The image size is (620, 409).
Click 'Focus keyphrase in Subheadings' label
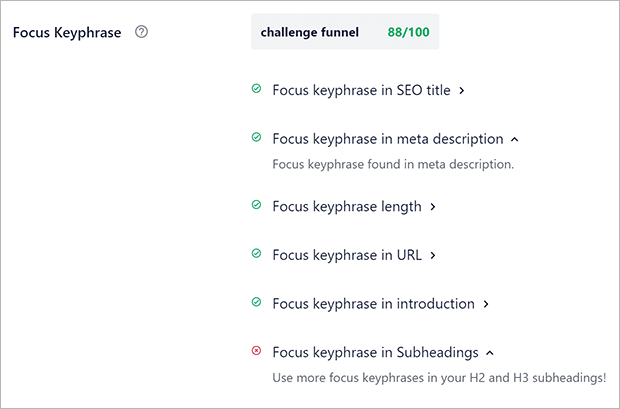tap(376, 352)
